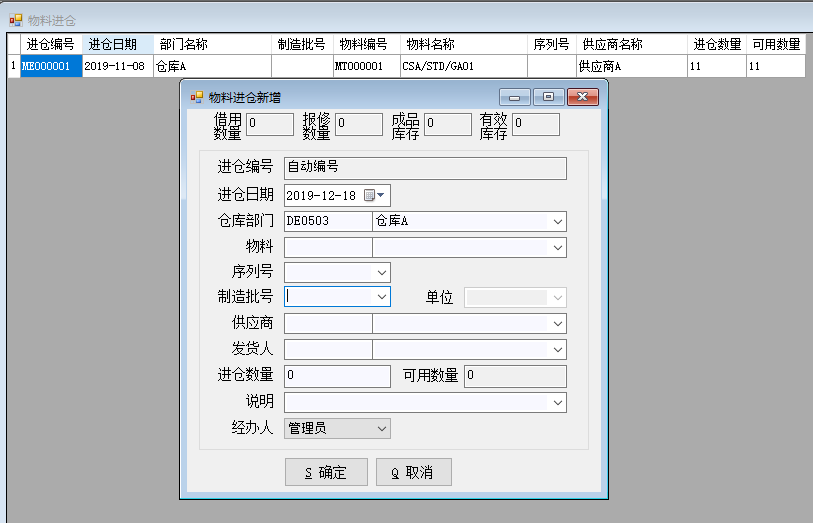The width and height of the screenshot is (813, 523).
Task: Open the 说明 dropdown list
Action: (557, 402)
